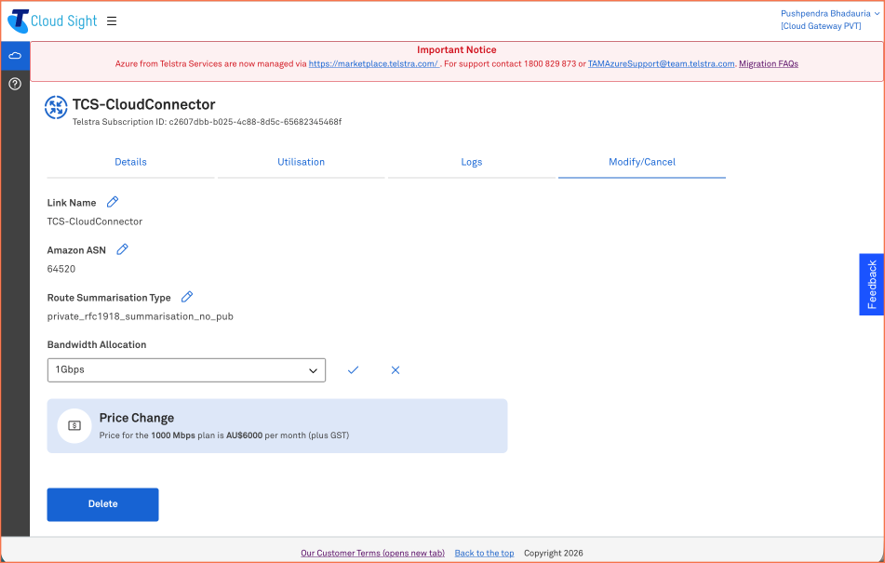The image size is (885, 563).
Task: Click the TCS-CloudConnector link name value
Action: 94,221
